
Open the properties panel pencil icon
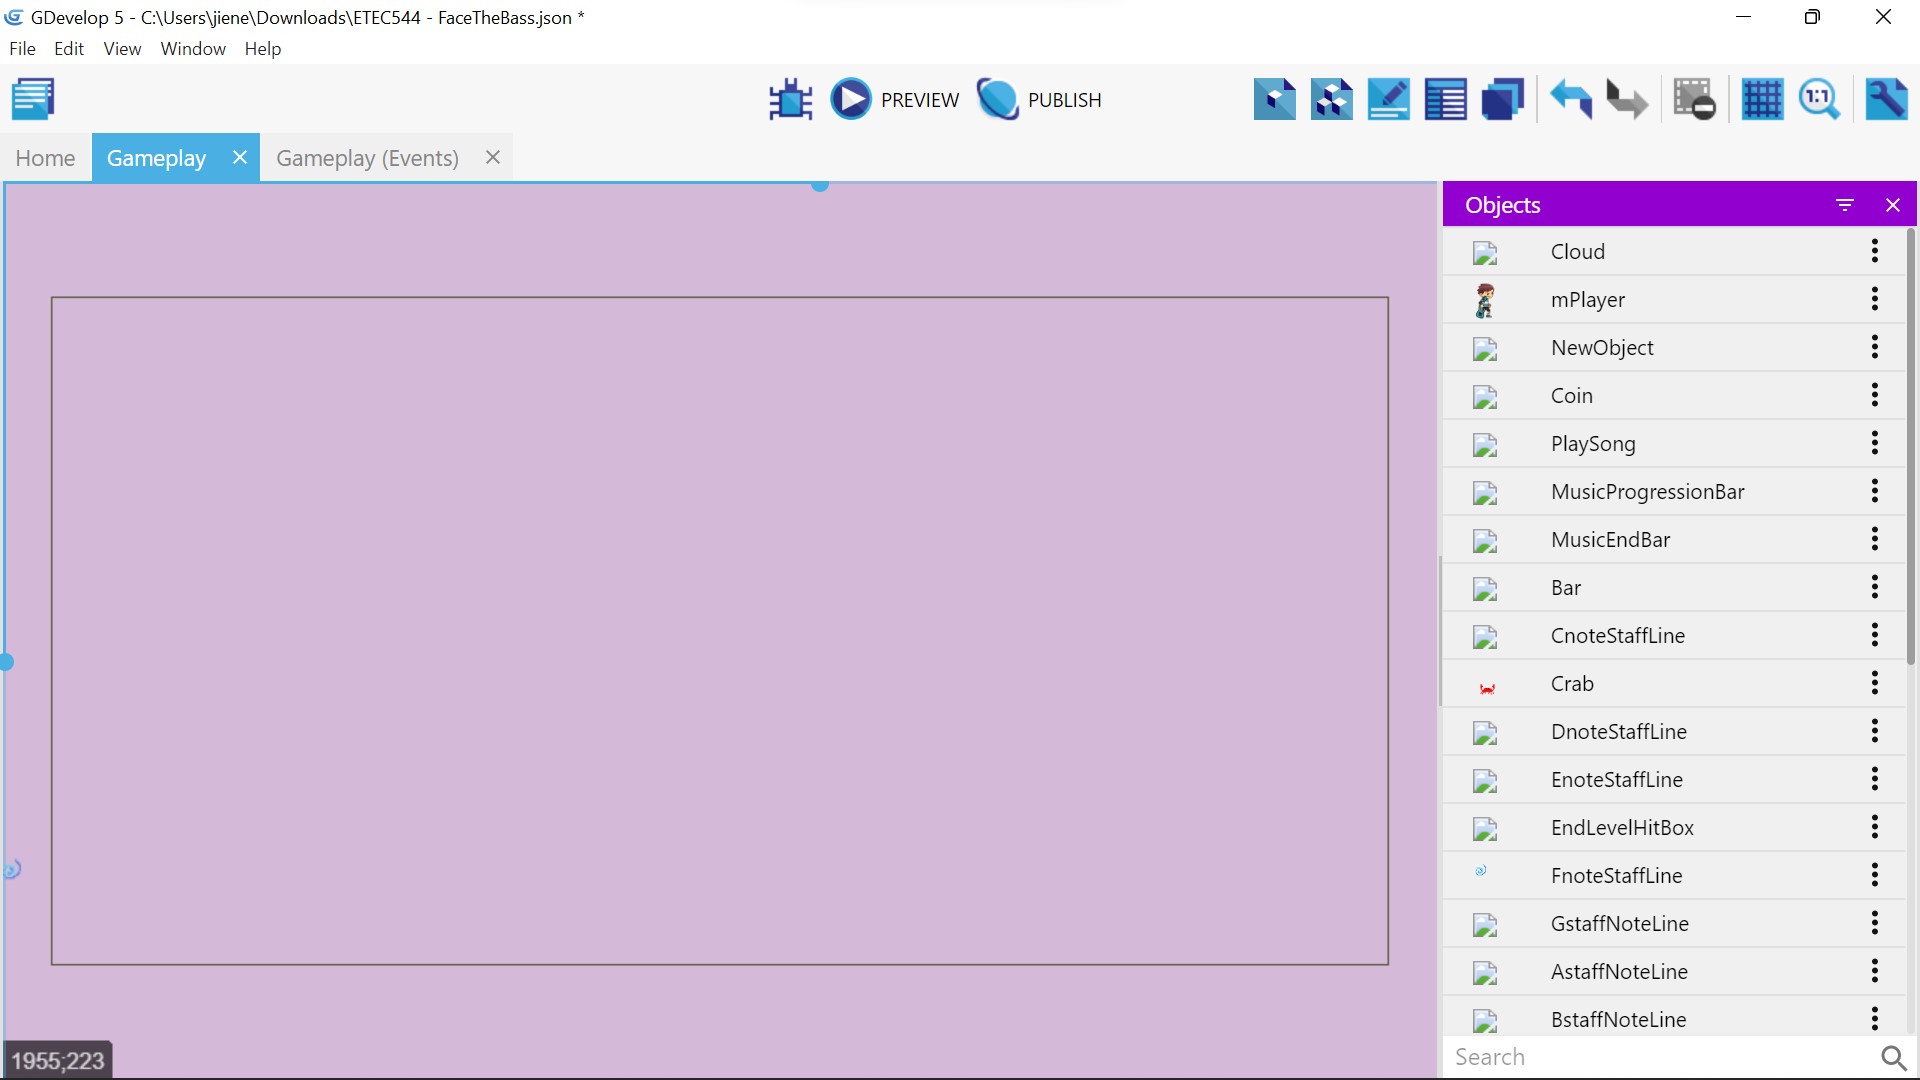[x=1388, y=99]
